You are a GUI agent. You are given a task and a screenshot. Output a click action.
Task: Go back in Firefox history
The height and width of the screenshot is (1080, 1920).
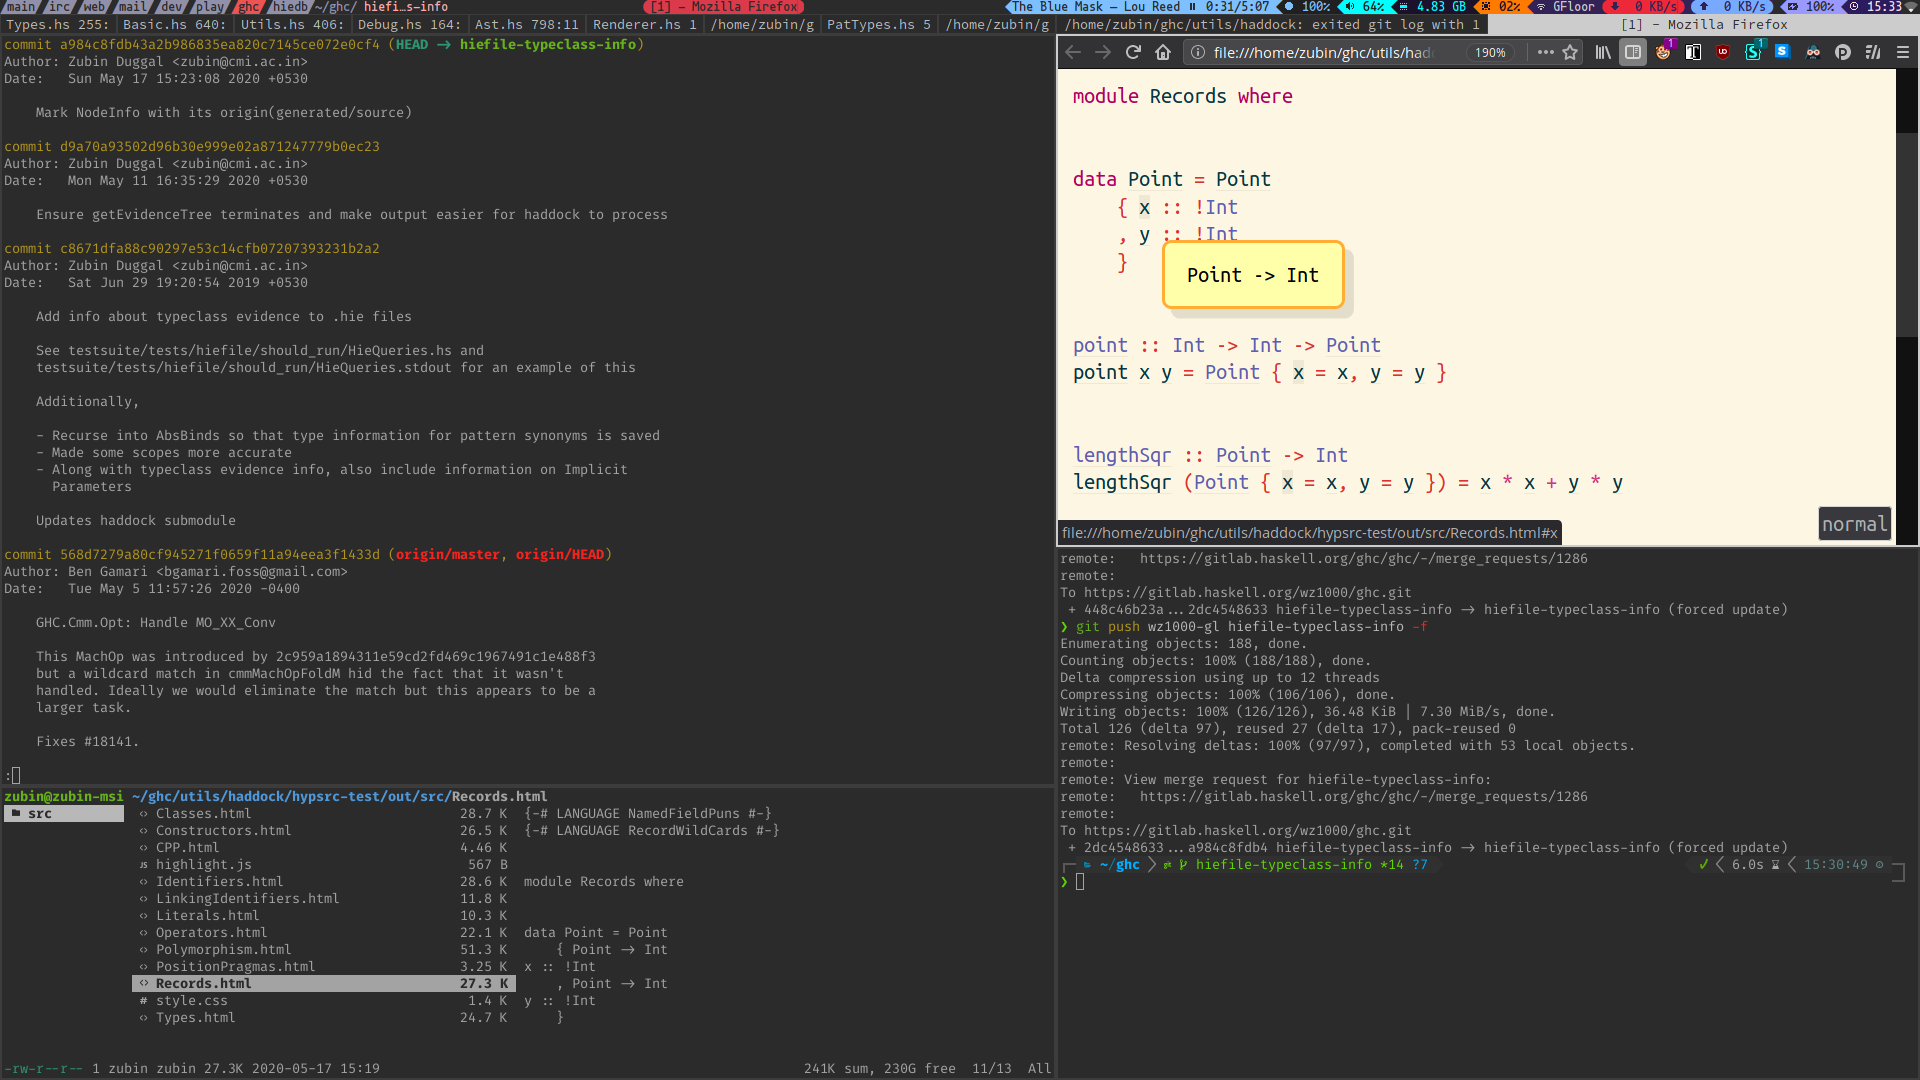coord(1073,52)
